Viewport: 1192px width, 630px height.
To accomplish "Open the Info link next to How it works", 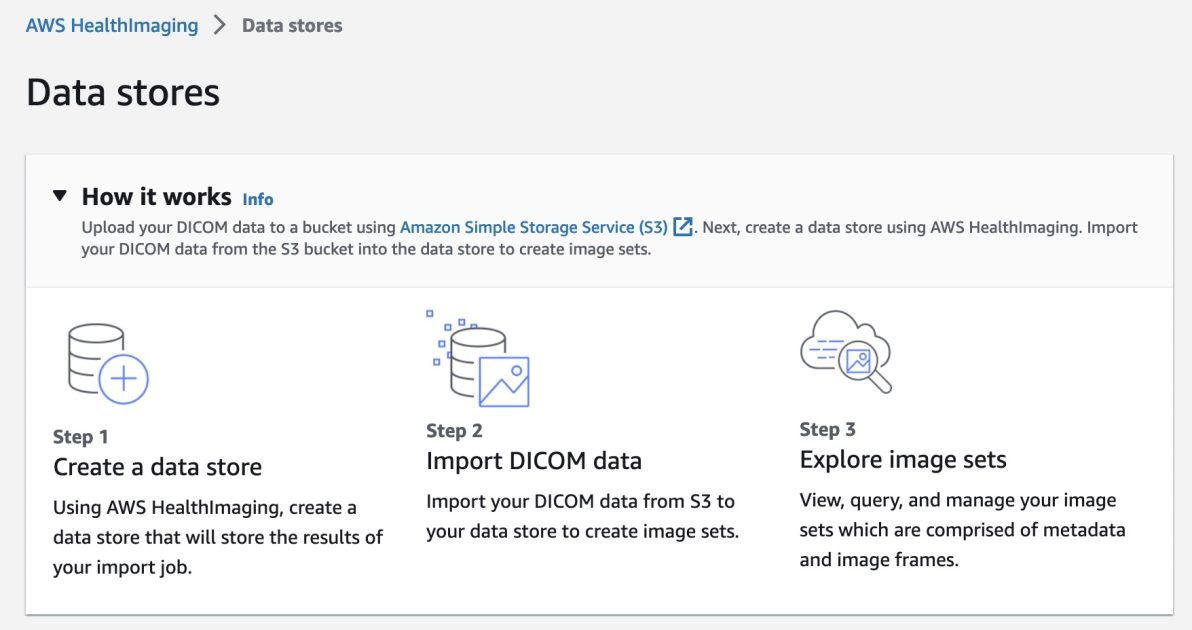I will [x=257, y=199].
